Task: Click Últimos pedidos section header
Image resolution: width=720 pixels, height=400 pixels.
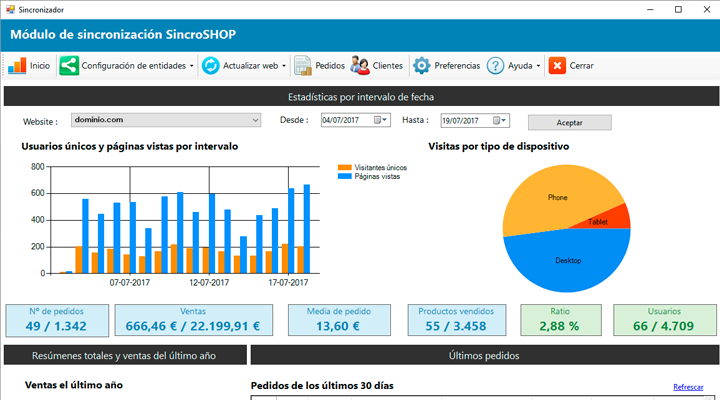Action: coord(484,355)
